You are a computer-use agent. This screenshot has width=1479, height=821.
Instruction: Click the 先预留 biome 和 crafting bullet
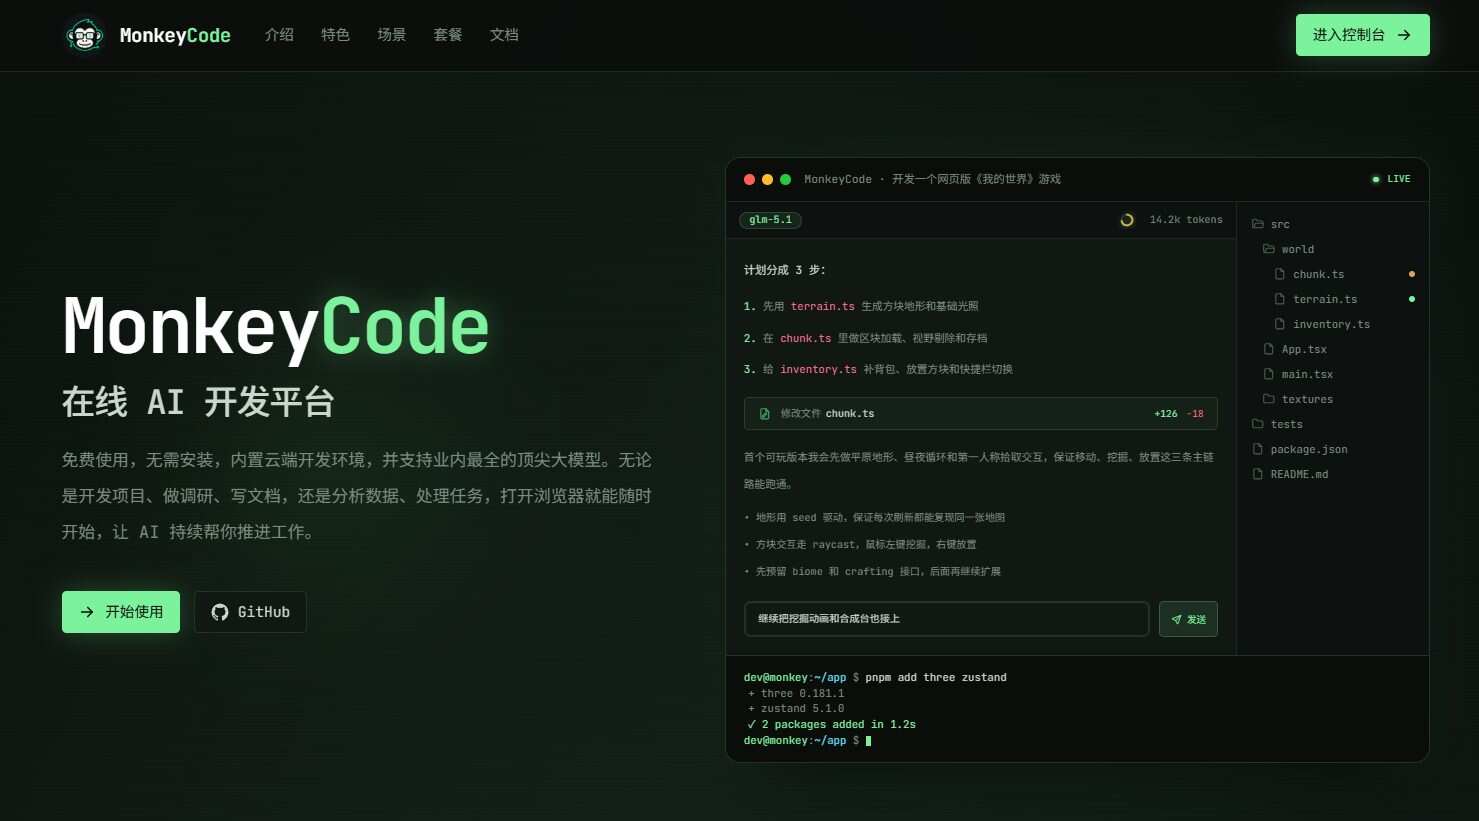[x=873, y=571]
